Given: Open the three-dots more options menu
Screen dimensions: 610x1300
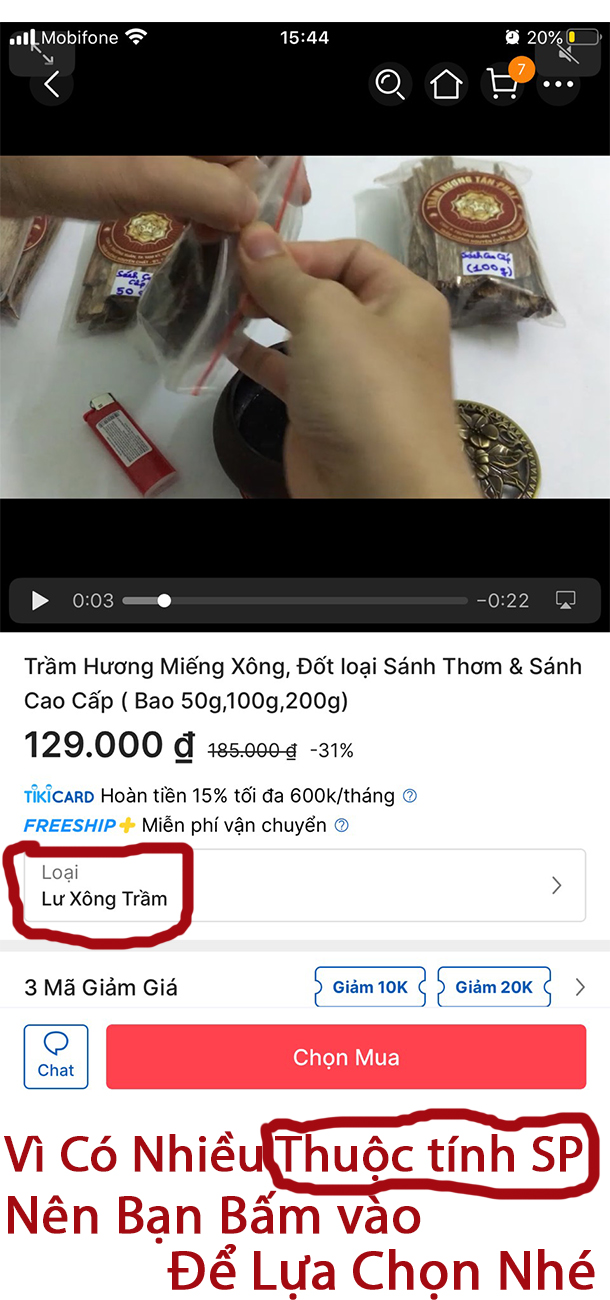Looking at the screenshot, I should click(559, 84).
